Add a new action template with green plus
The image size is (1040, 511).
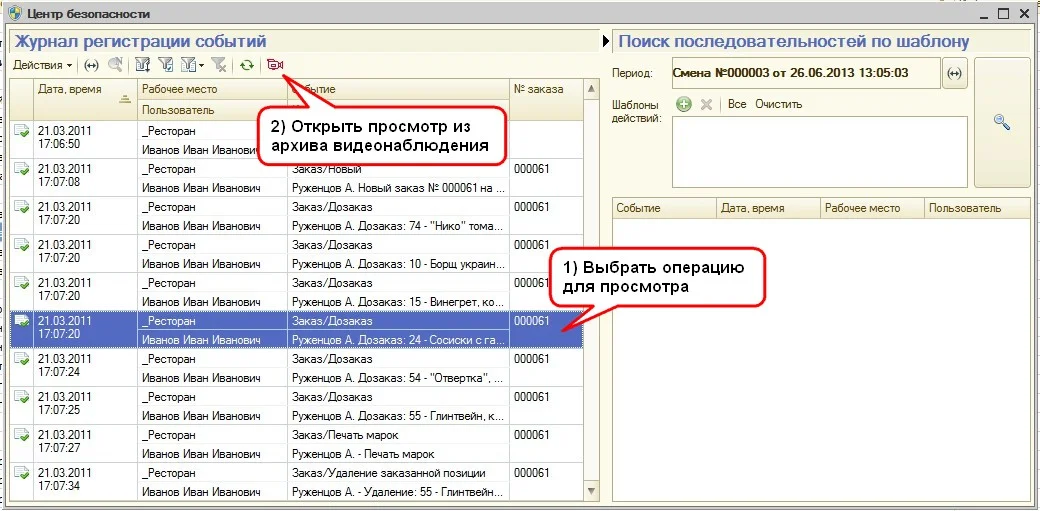(684, 104)
